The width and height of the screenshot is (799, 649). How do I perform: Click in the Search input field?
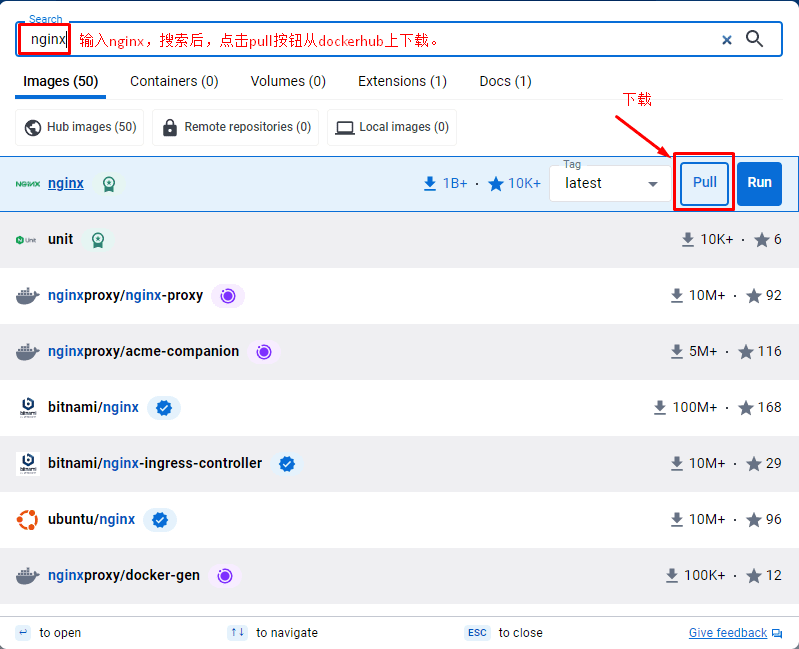click(x=399, y=39)
